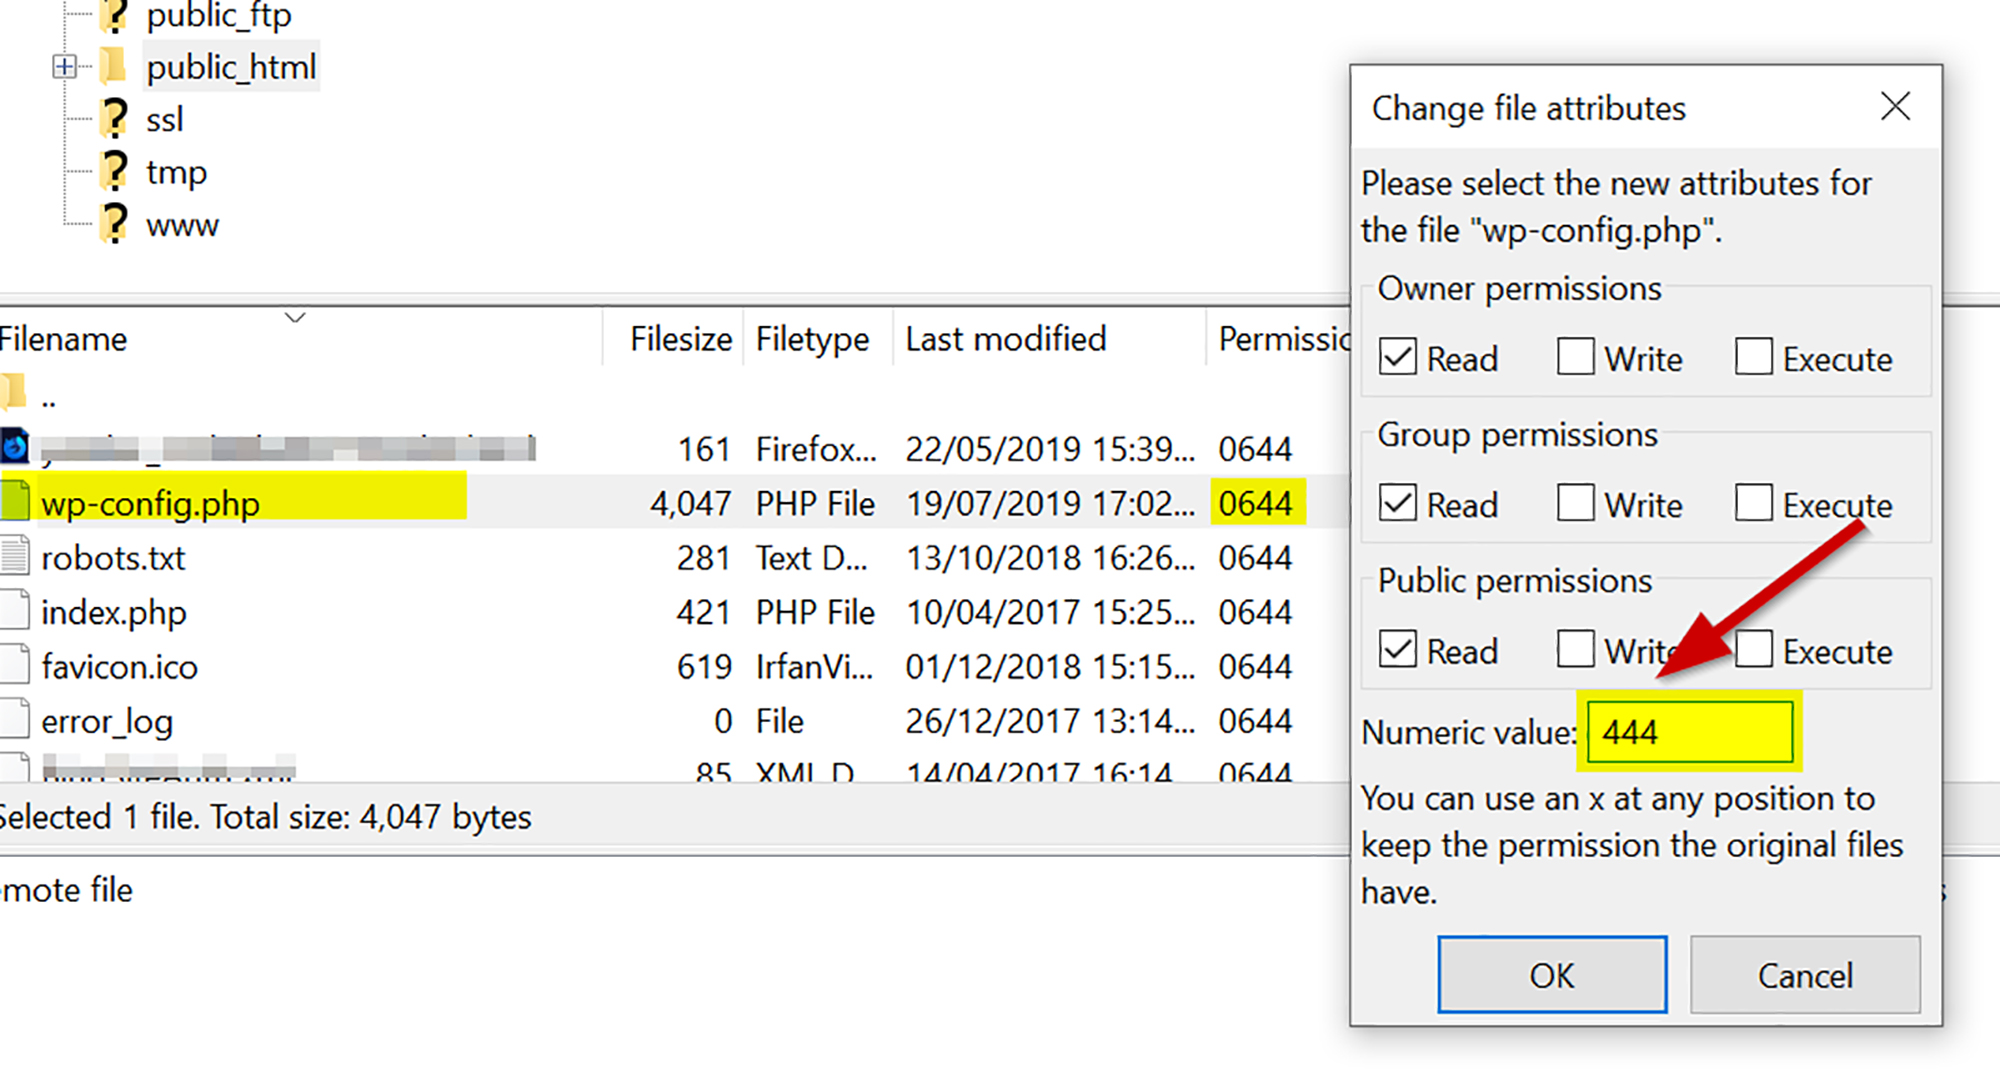Enable Public Execute permission
Image resolution: width=2000 pixels, height=1074 pixels.
[x=1753, y=649]
